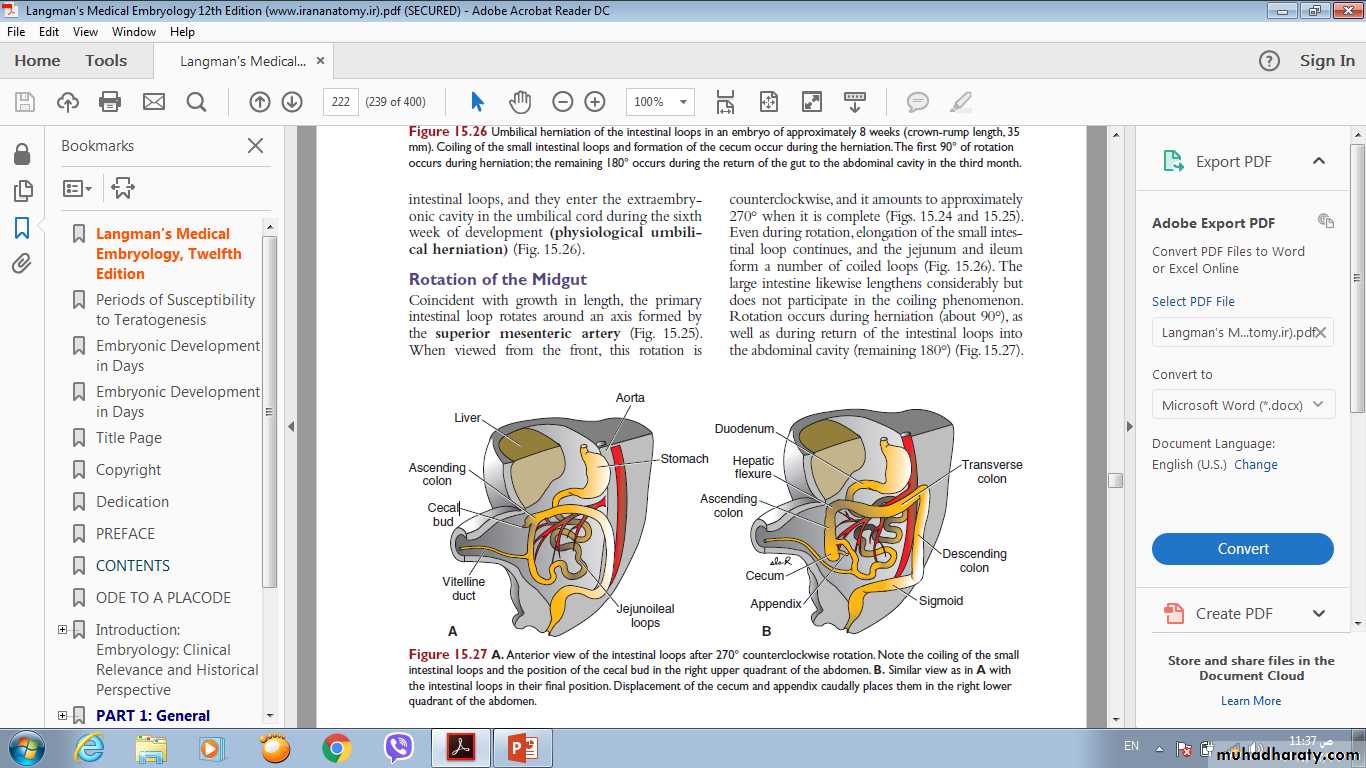Click the Print file icon
Image resolution: width=1366 pixels, height=768 pixels.
click(x=110, y=102)
